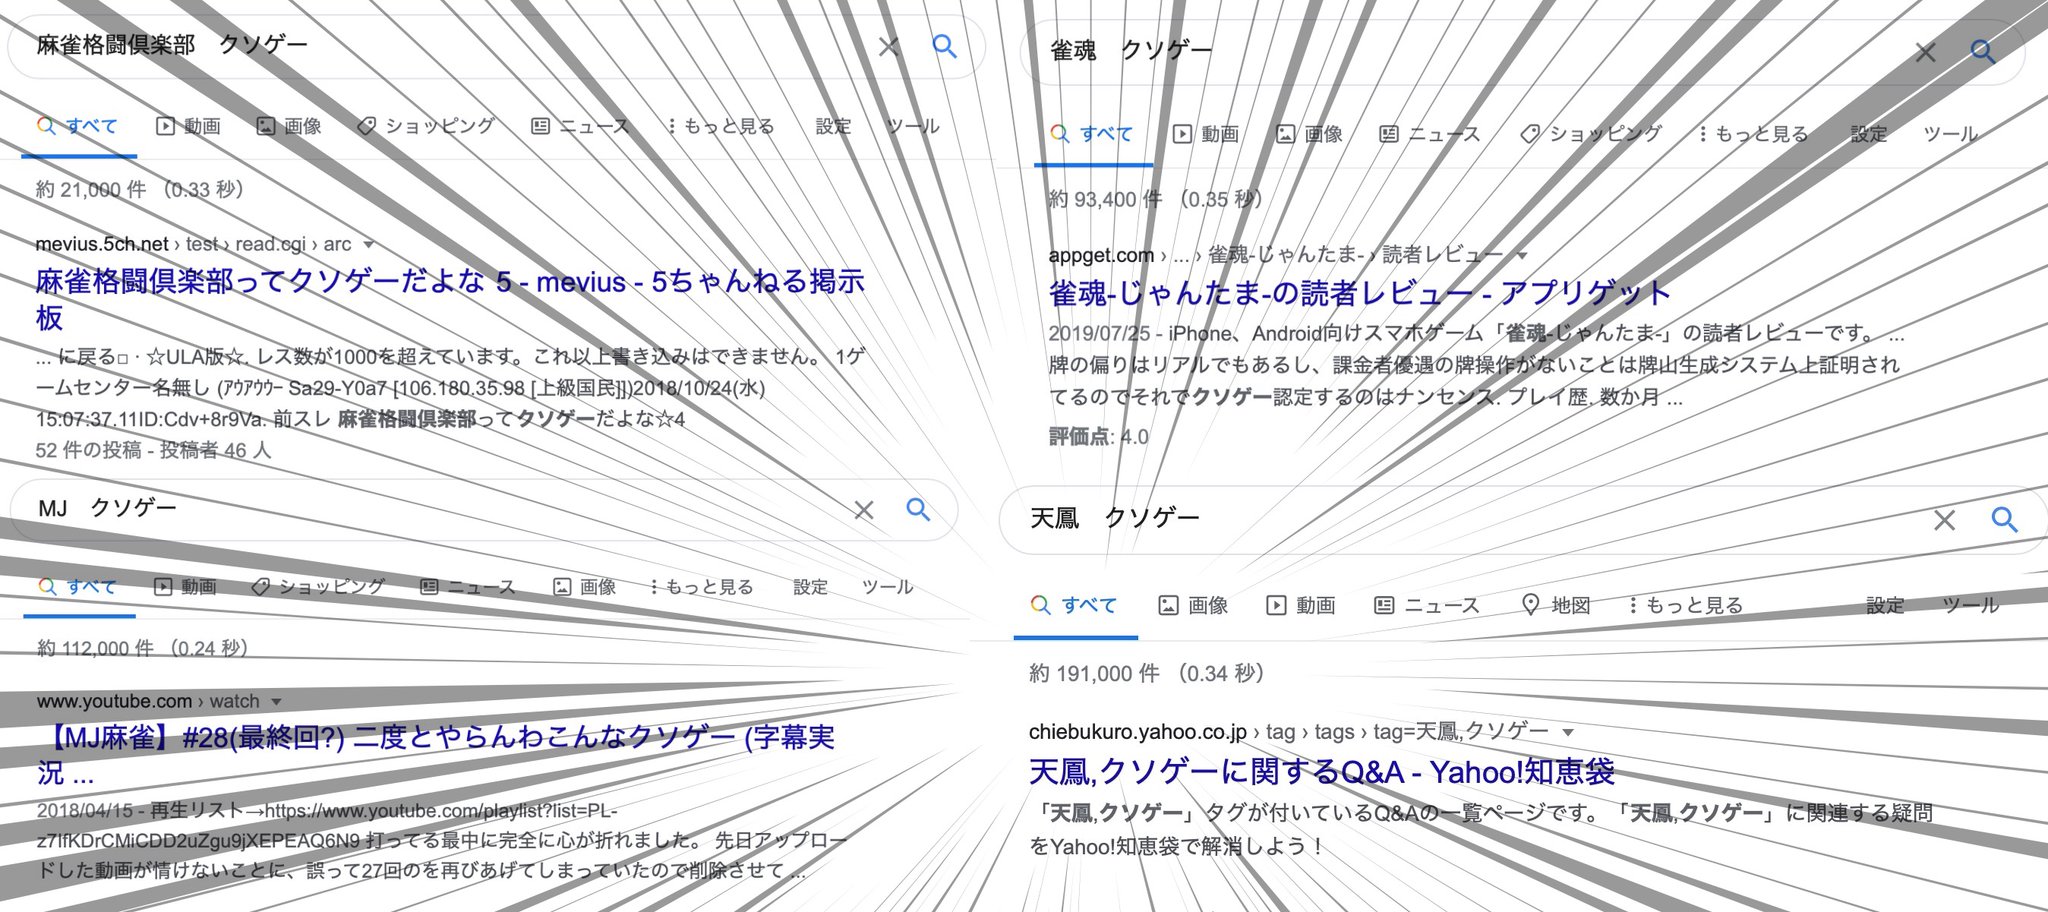Clear the MJ クソゲー search box
Image resolution: width=2048 pixels, height=912 pixels.
point(864,510)
